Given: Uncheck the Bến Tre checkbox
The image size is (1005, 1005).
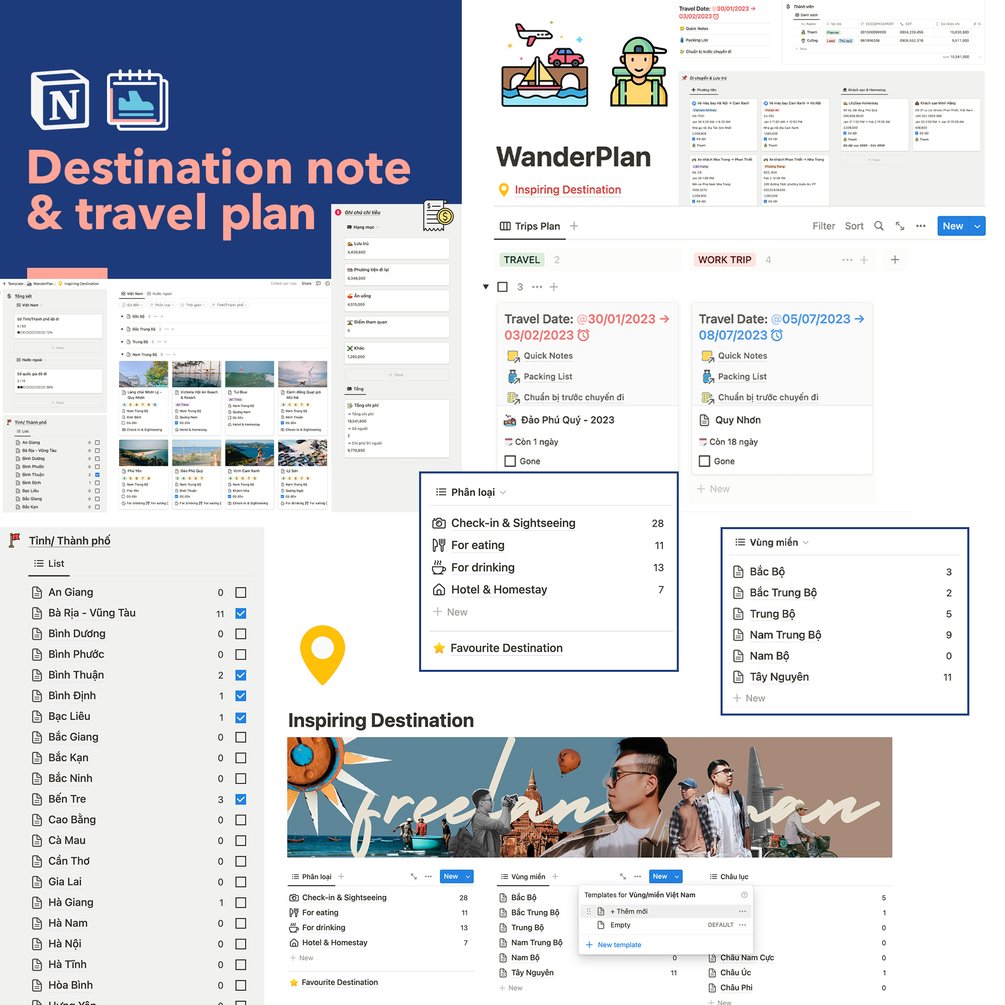Looking at the screenshot, I should (241, 799).
